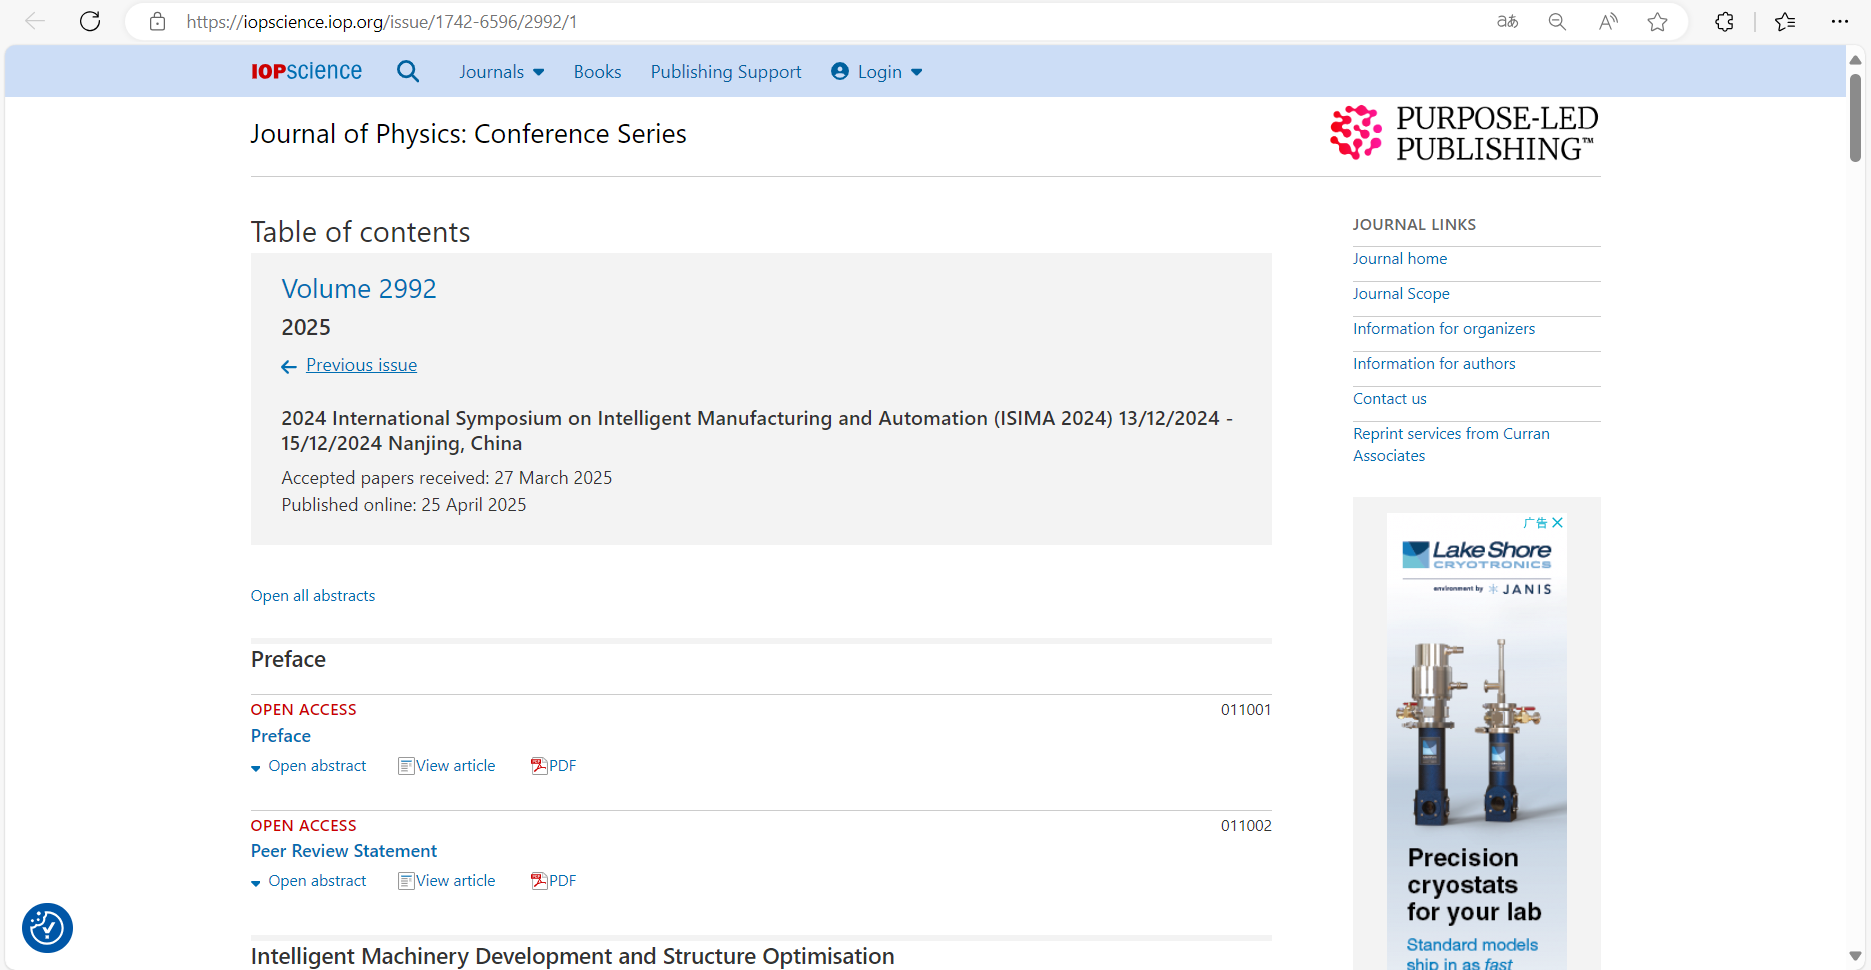View site information lock icon
1871x970 pixels.
[157, 21]
